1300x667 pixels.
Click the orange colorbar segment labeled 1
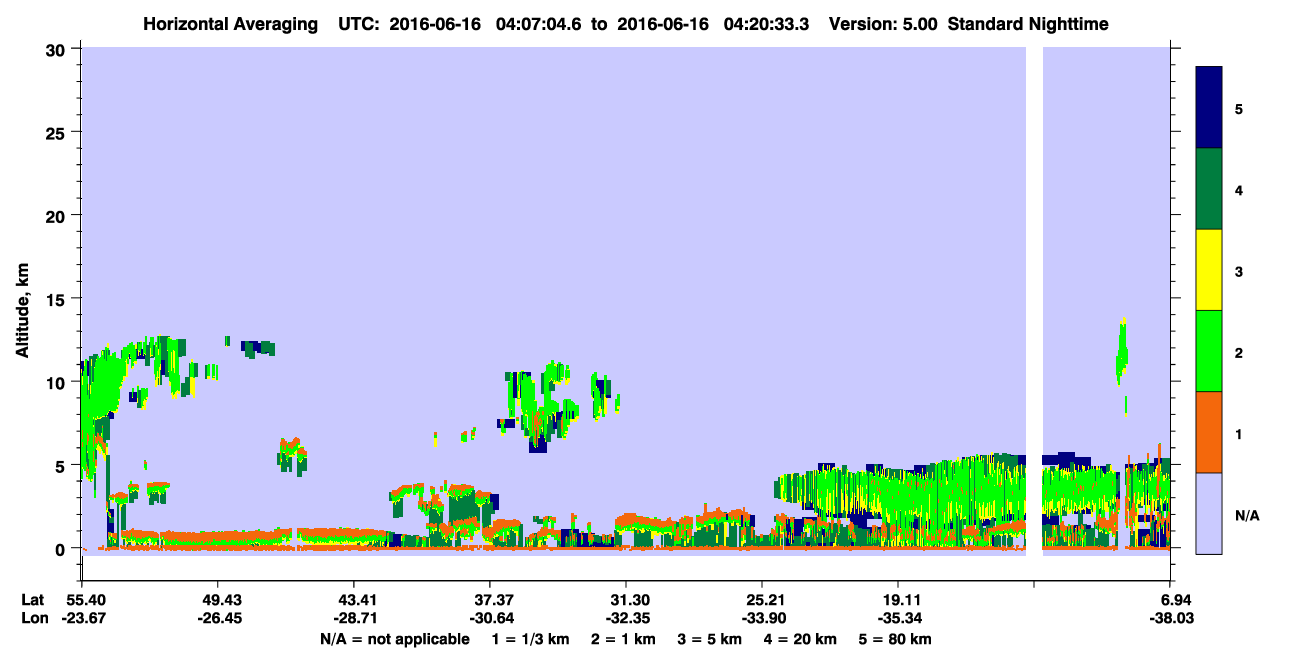click(1209, 432)
